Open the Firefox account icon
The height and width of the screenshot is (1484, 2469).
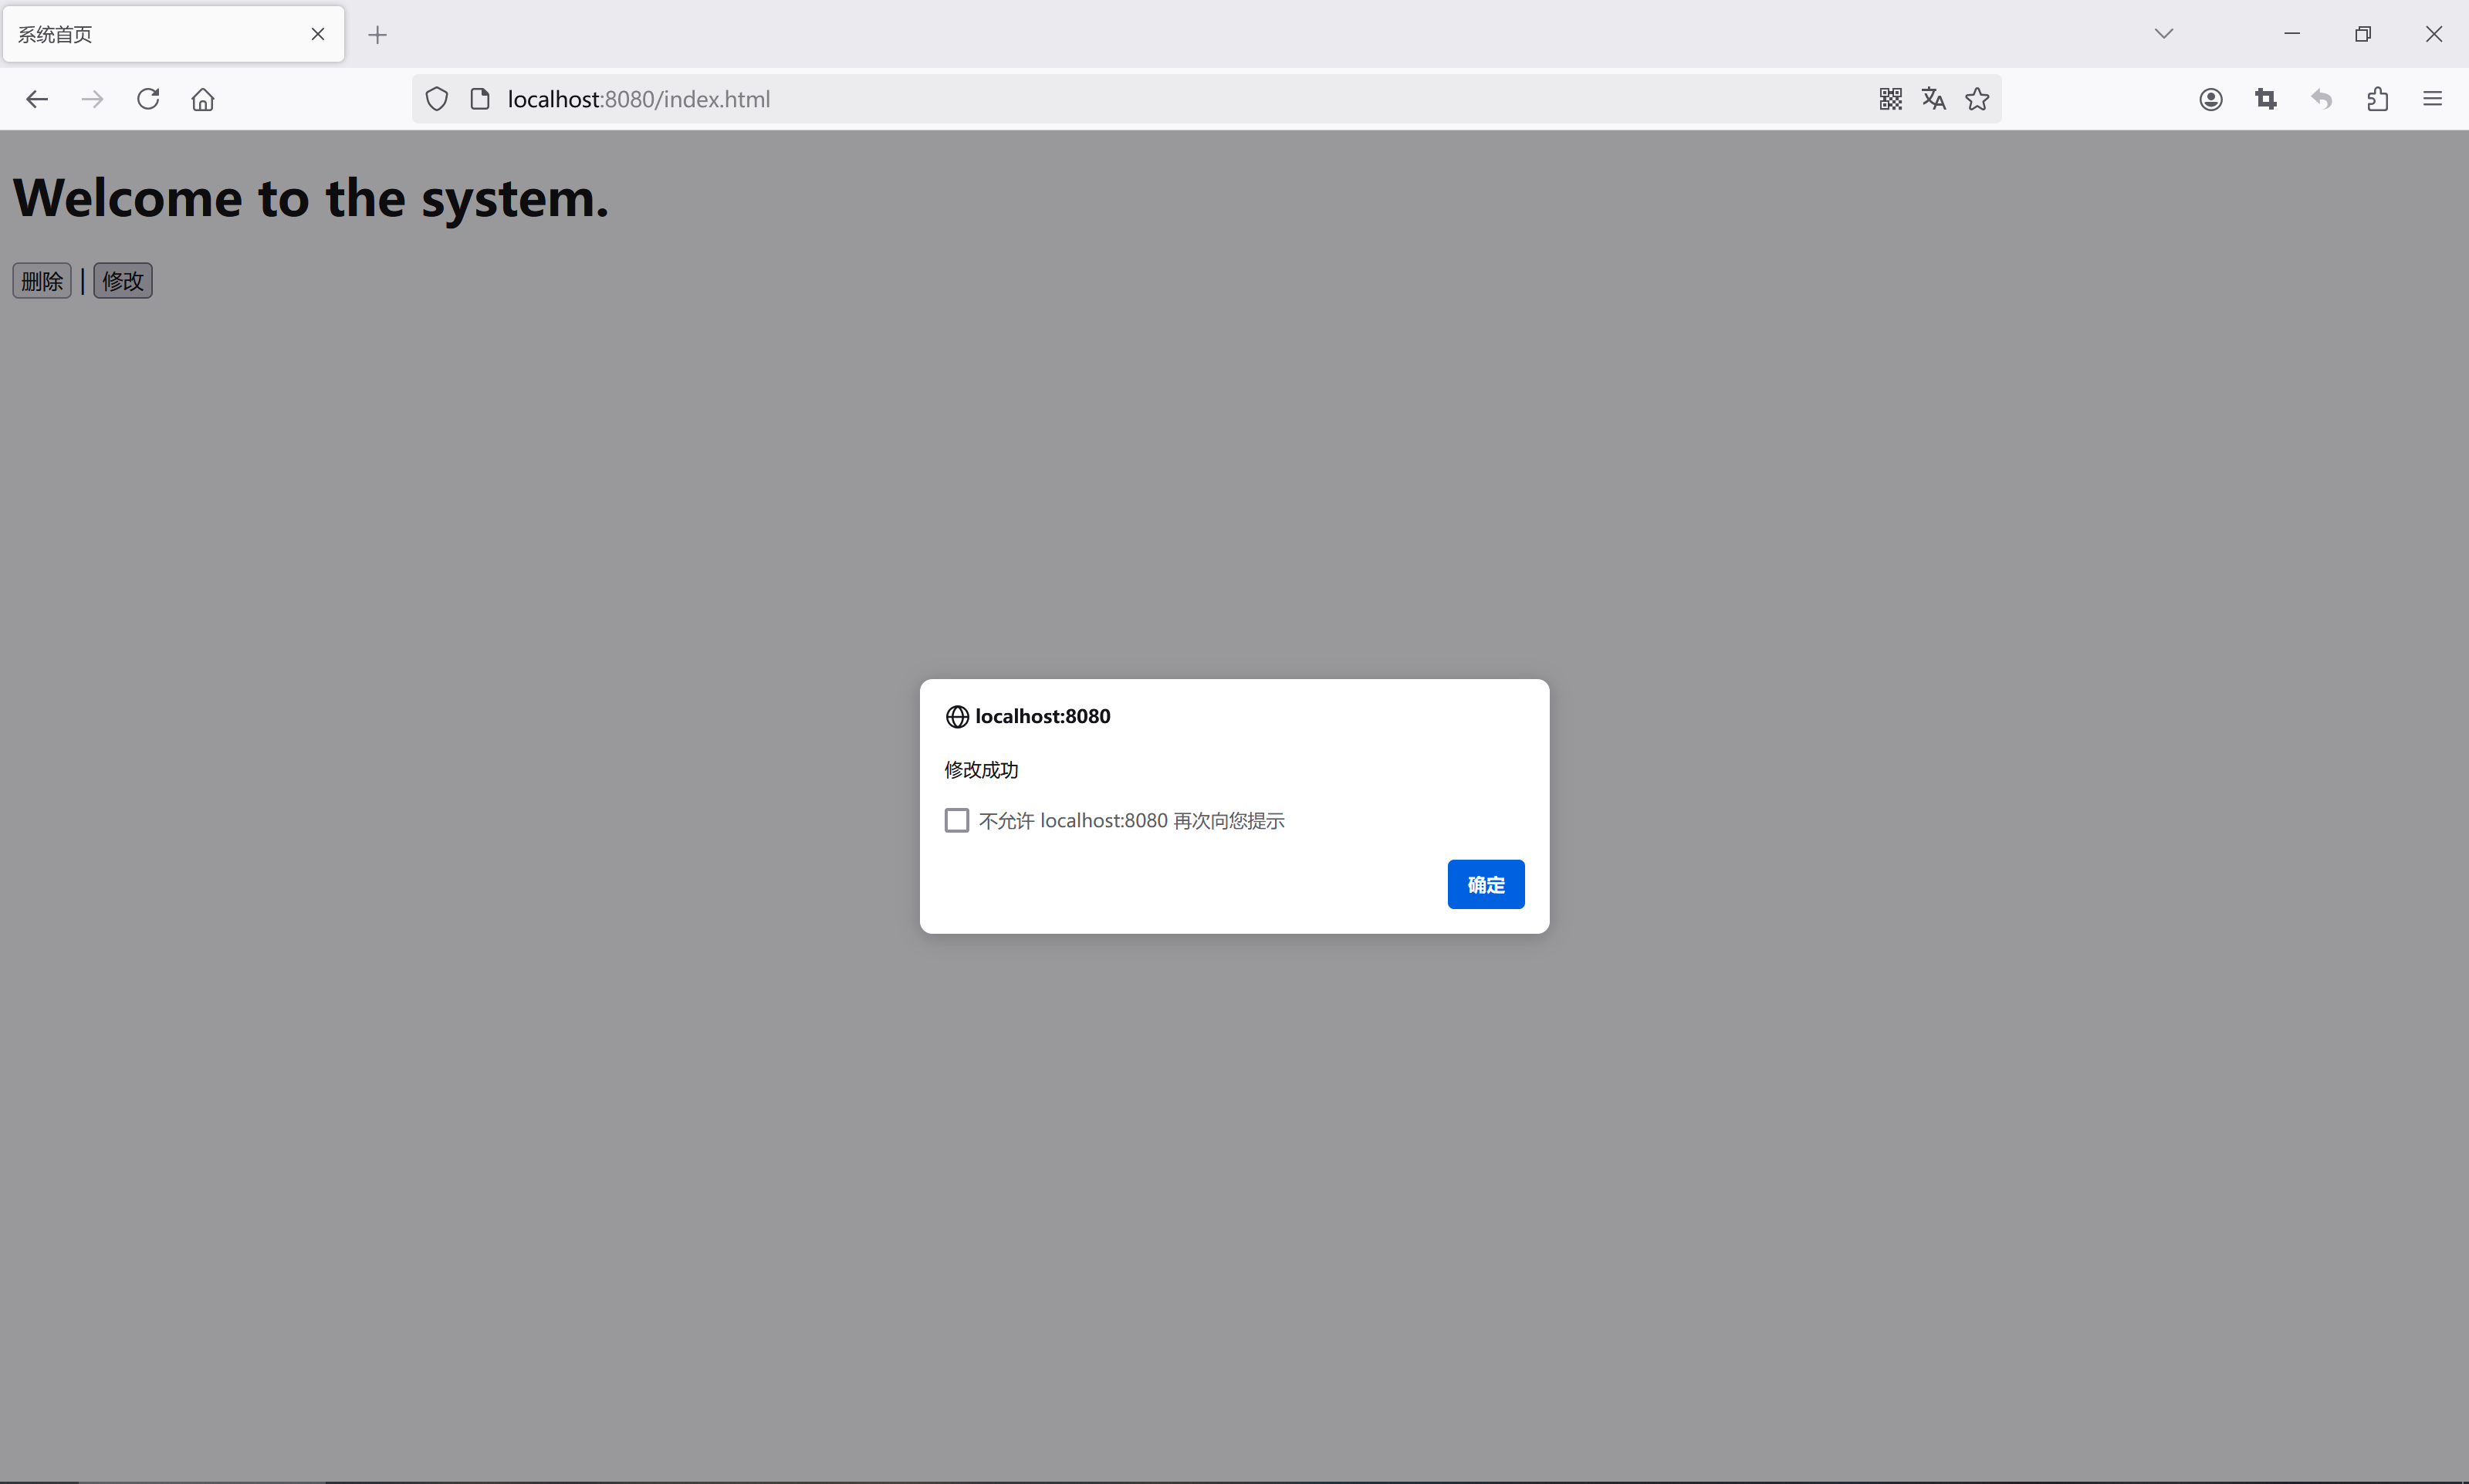tap(2211, 99)
